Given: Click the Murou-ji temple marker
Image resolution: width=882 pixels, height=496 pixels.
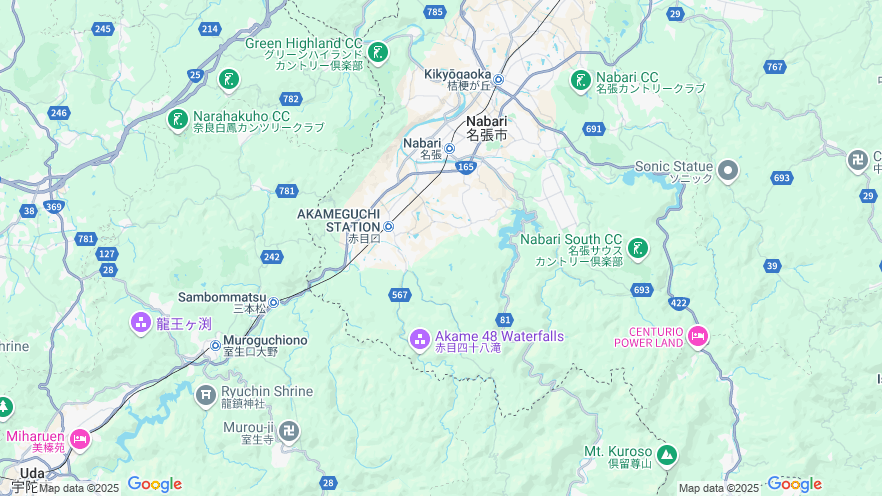Looking at the screenshot, I should pyautogui.click(x=289, y=432).
